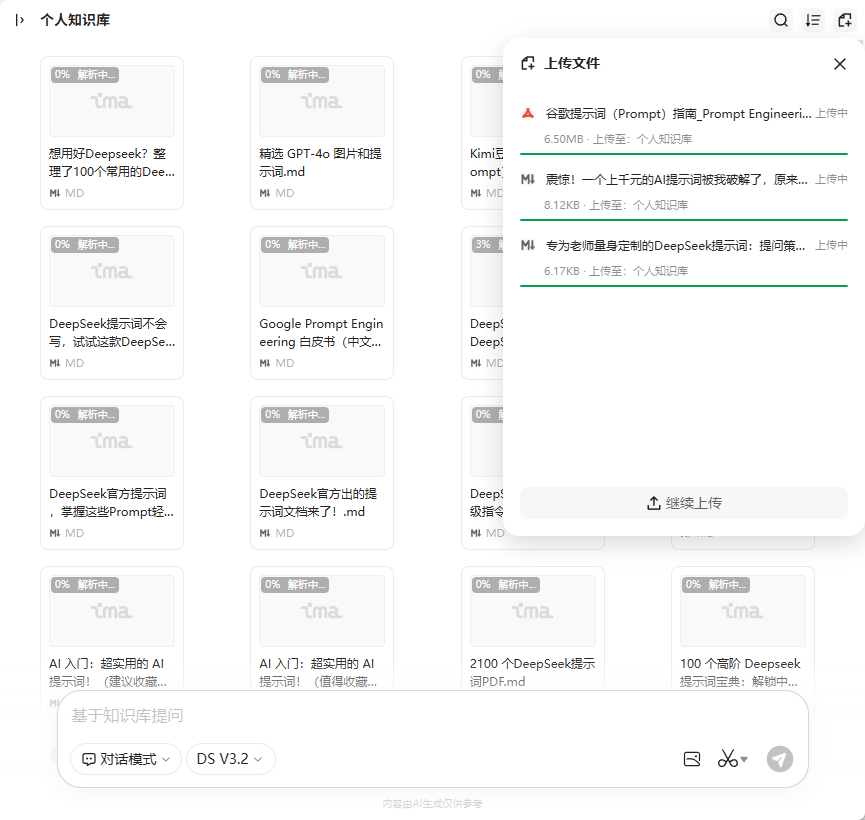
Task: Click the send message paper-plane button
Action: pyautogui.click(x=780, y=759)
